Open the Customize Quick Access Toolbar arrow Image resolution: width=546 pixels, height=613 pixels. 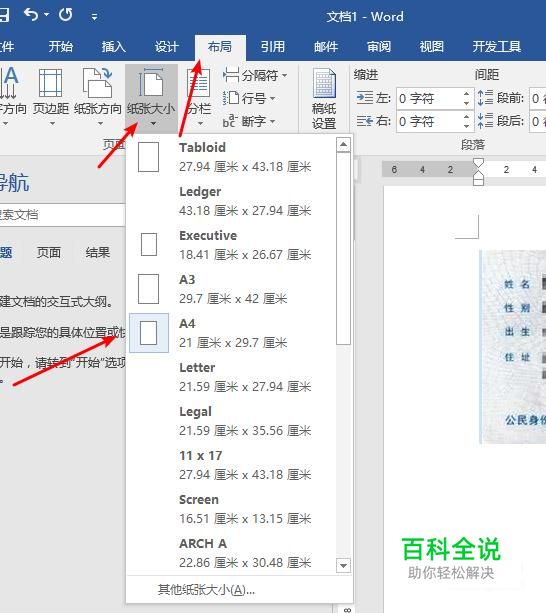[x=94, y=16]
